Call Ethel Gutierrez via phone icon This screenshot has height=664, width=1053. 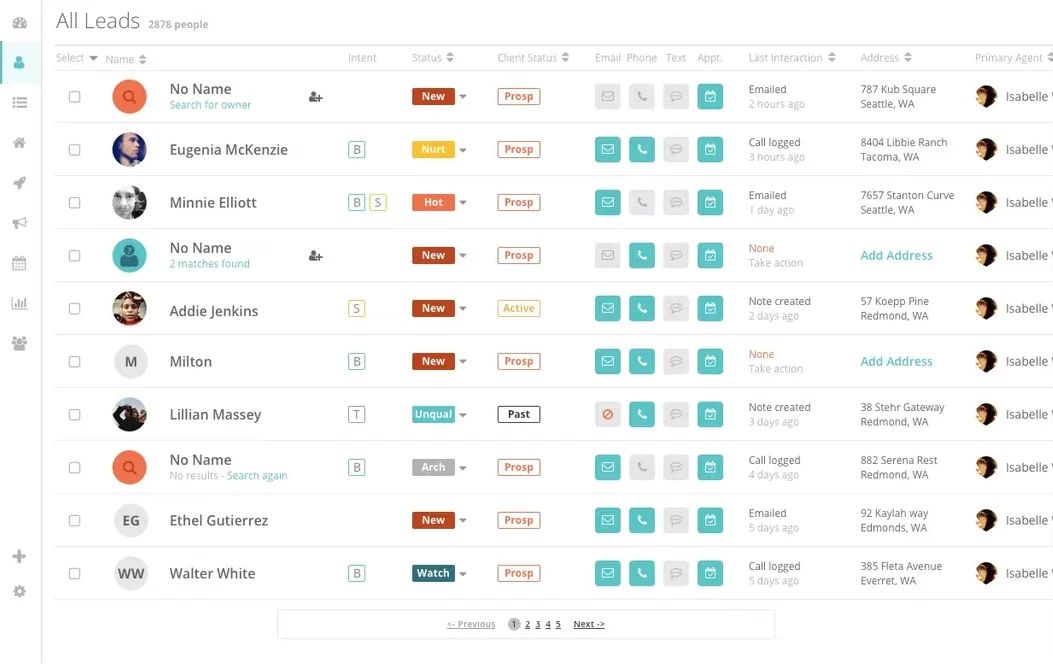[x=642, y=520]
